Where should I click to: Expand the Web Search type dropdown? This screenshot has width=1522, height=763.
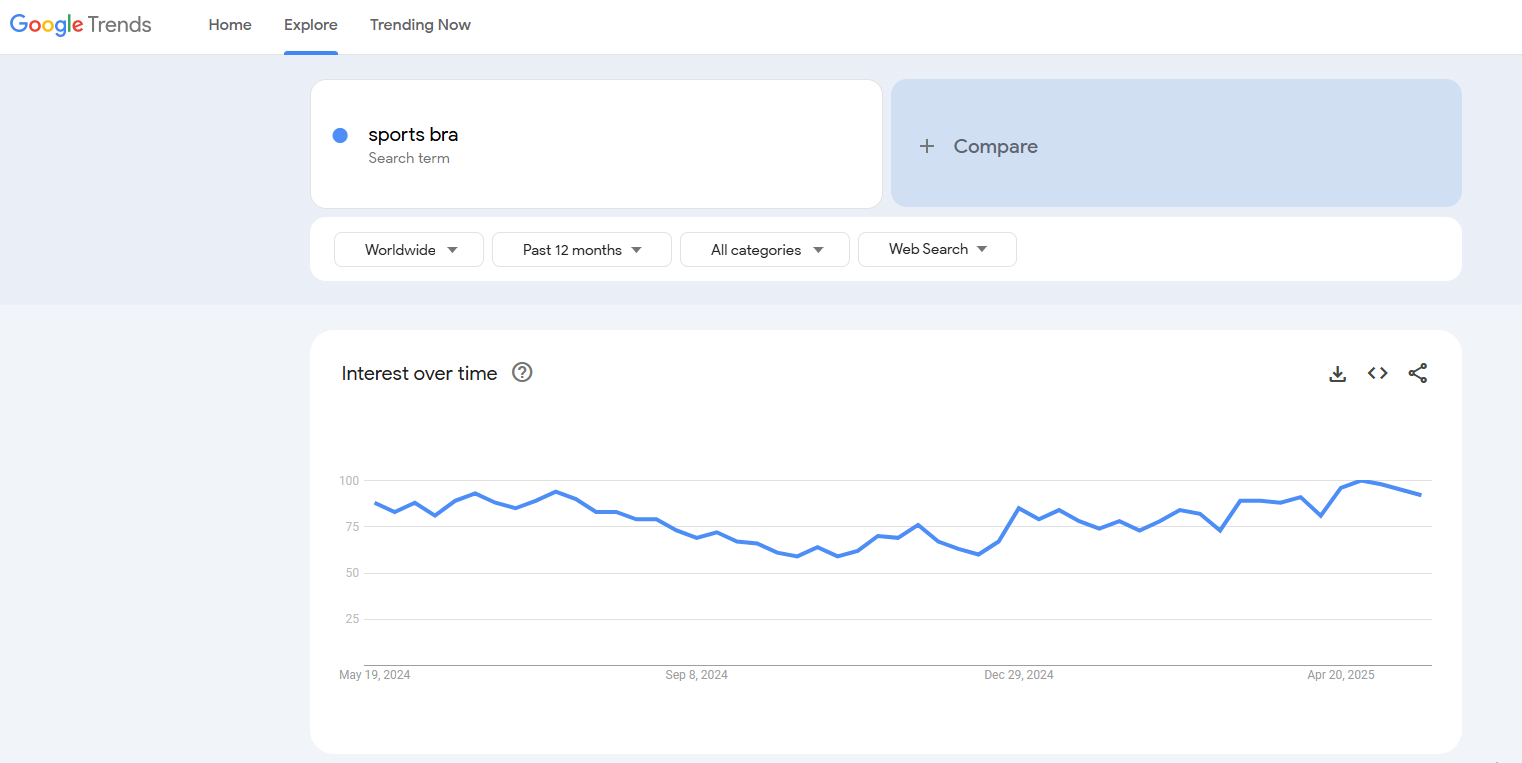pos(937,249)
